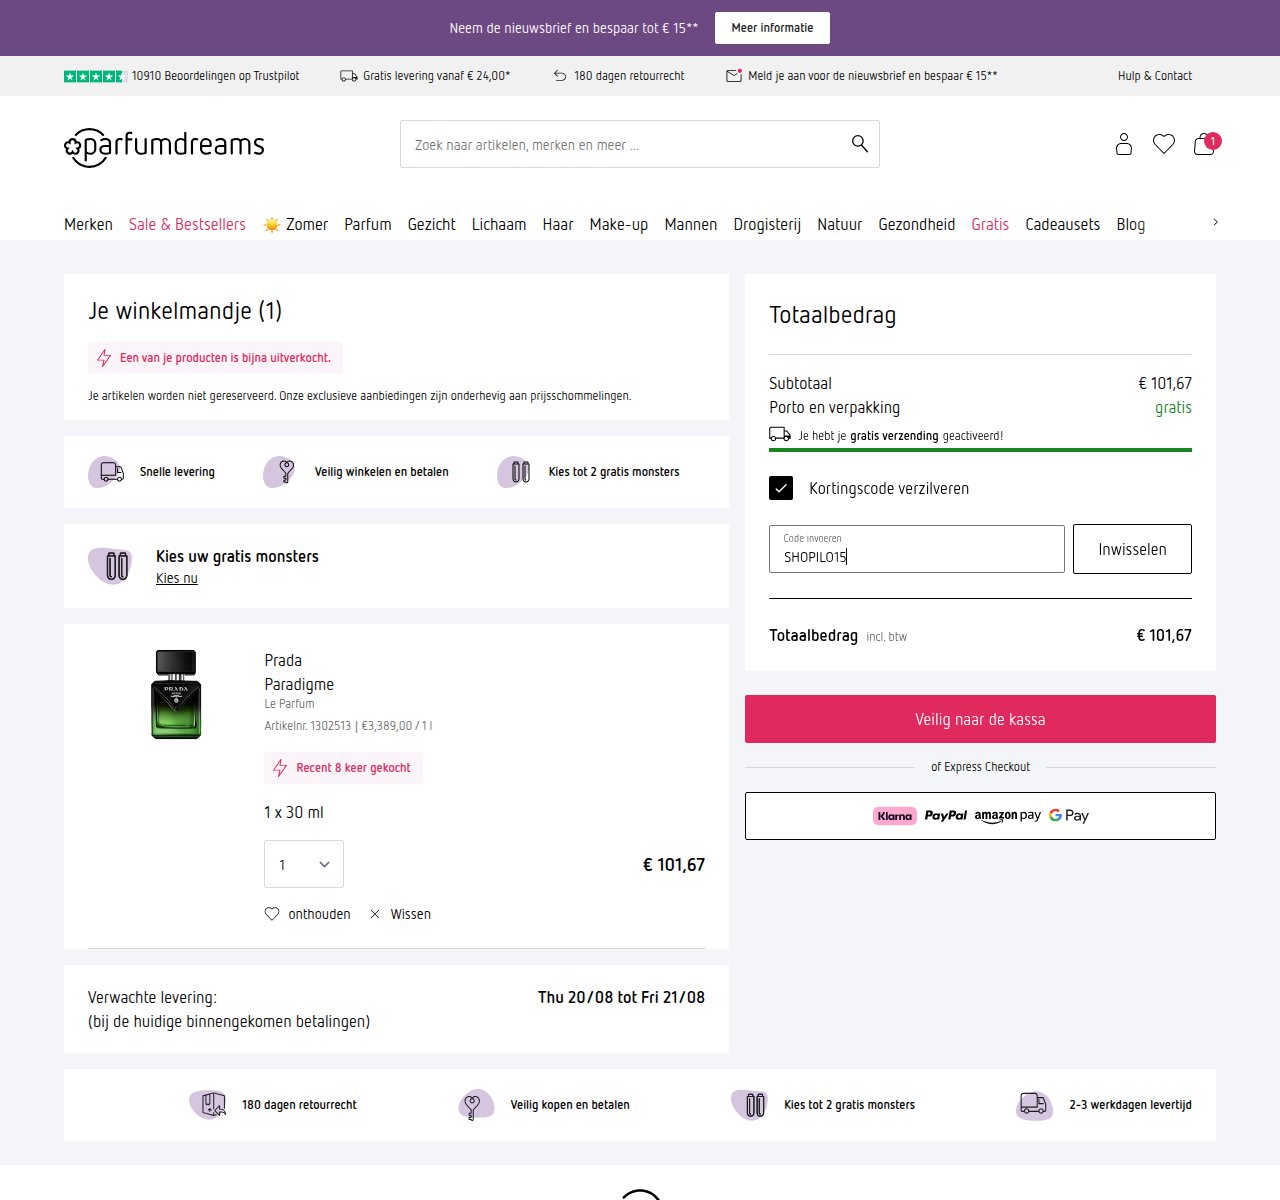Open the Gezicht menu

click(x=432, y=224)
